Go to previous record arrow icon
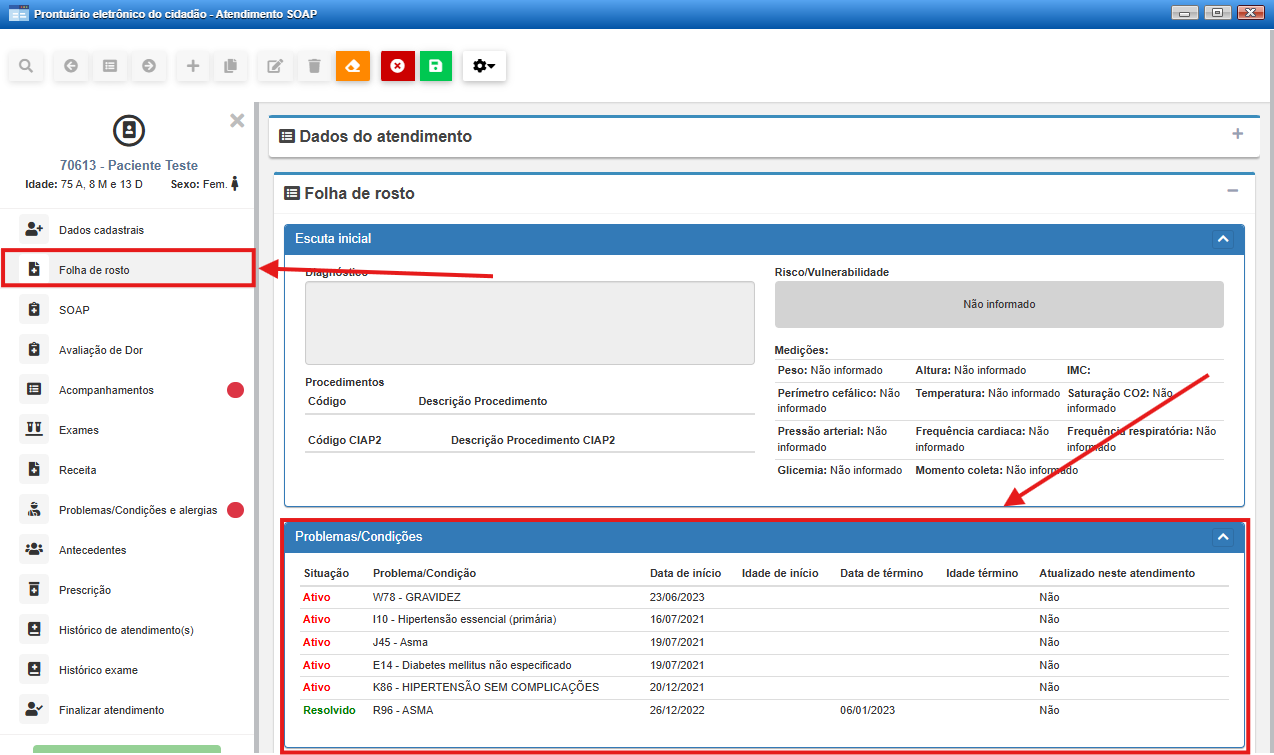 click(x=71, y=66)
